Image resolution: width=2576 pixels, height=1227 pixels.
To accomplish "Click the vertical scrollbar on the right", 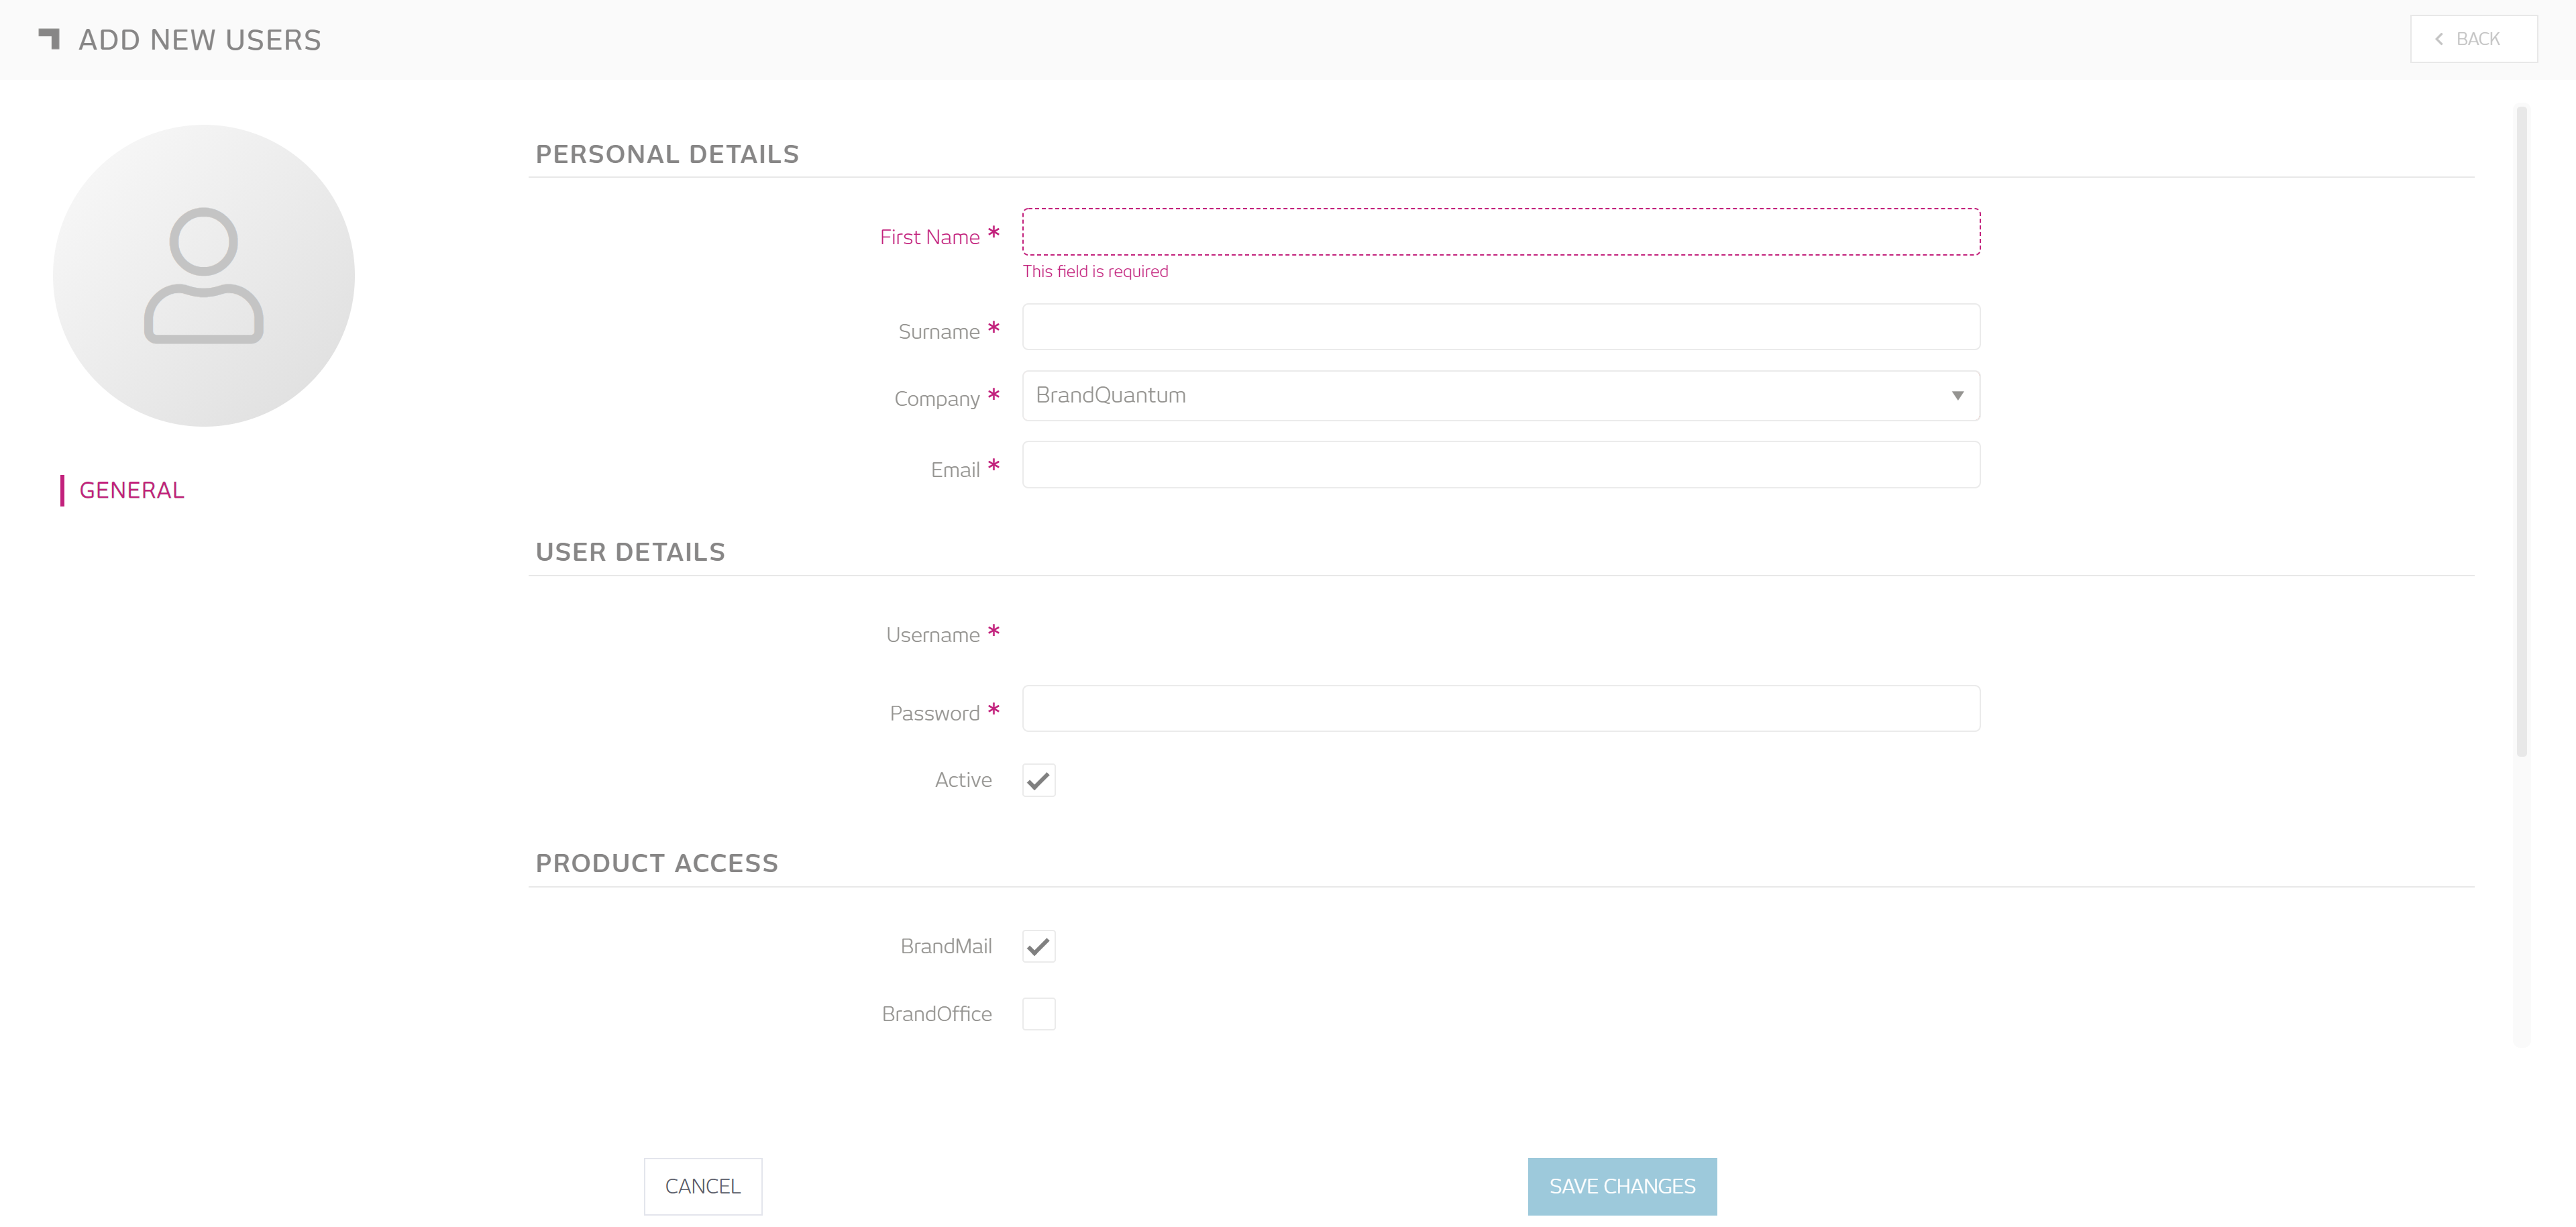I will [2521, 430].
